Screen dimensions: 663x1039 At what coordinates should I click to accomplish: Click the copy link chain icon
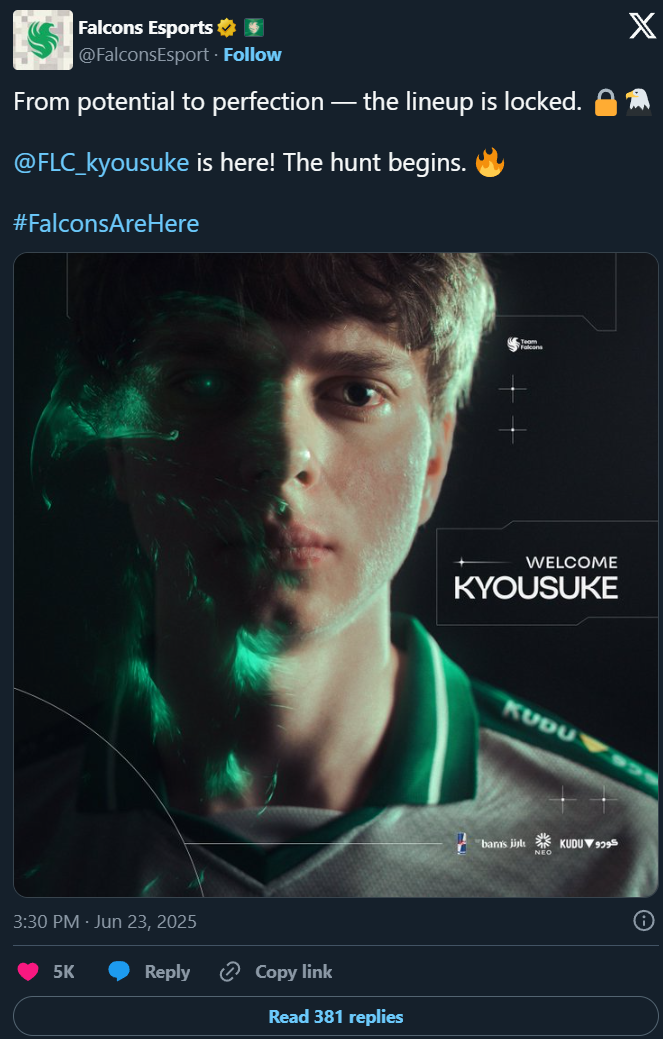(x=230, y=971)
